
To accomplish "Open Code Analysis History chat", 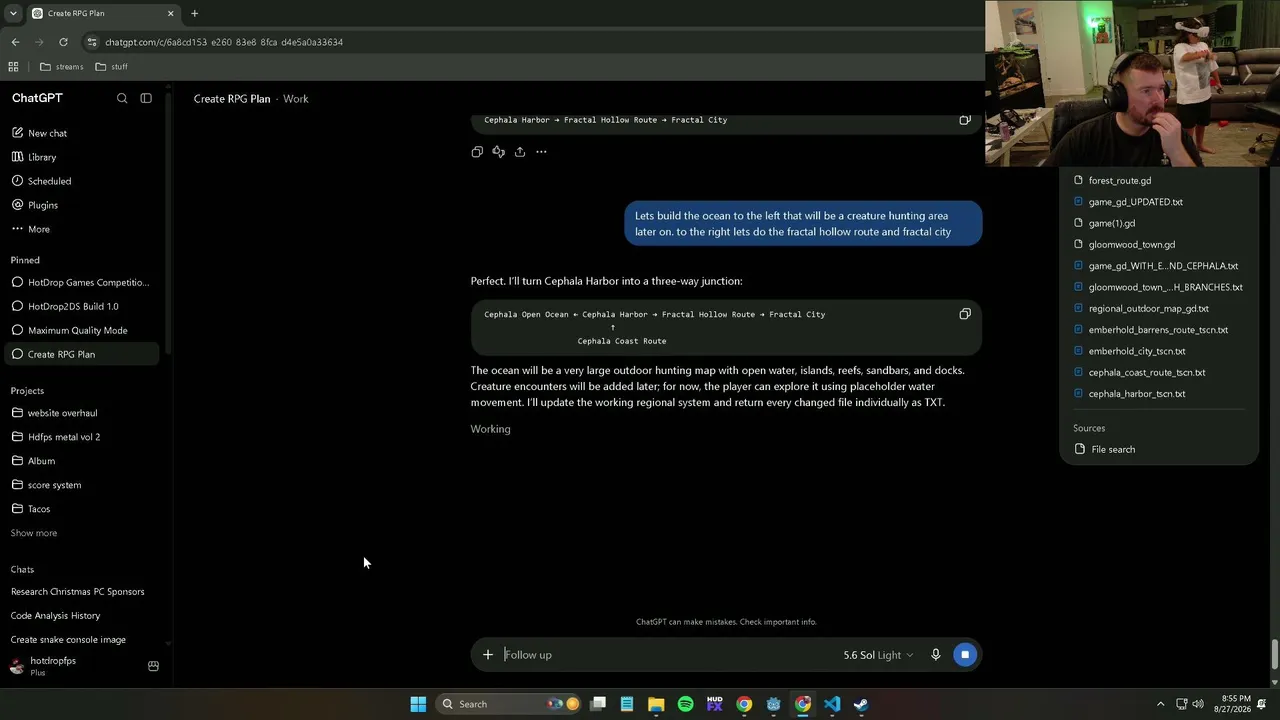I will coord(82,616).
